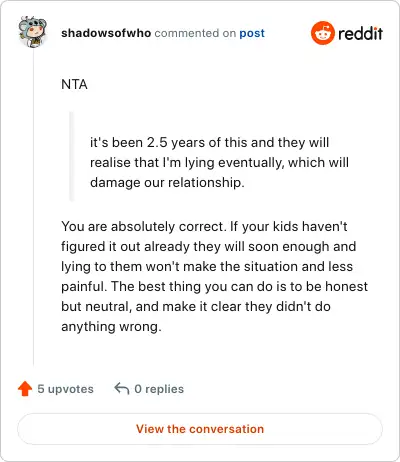
Task: Click the grey quote bar beside the blockquote
Action: click(x=71, y=156)
